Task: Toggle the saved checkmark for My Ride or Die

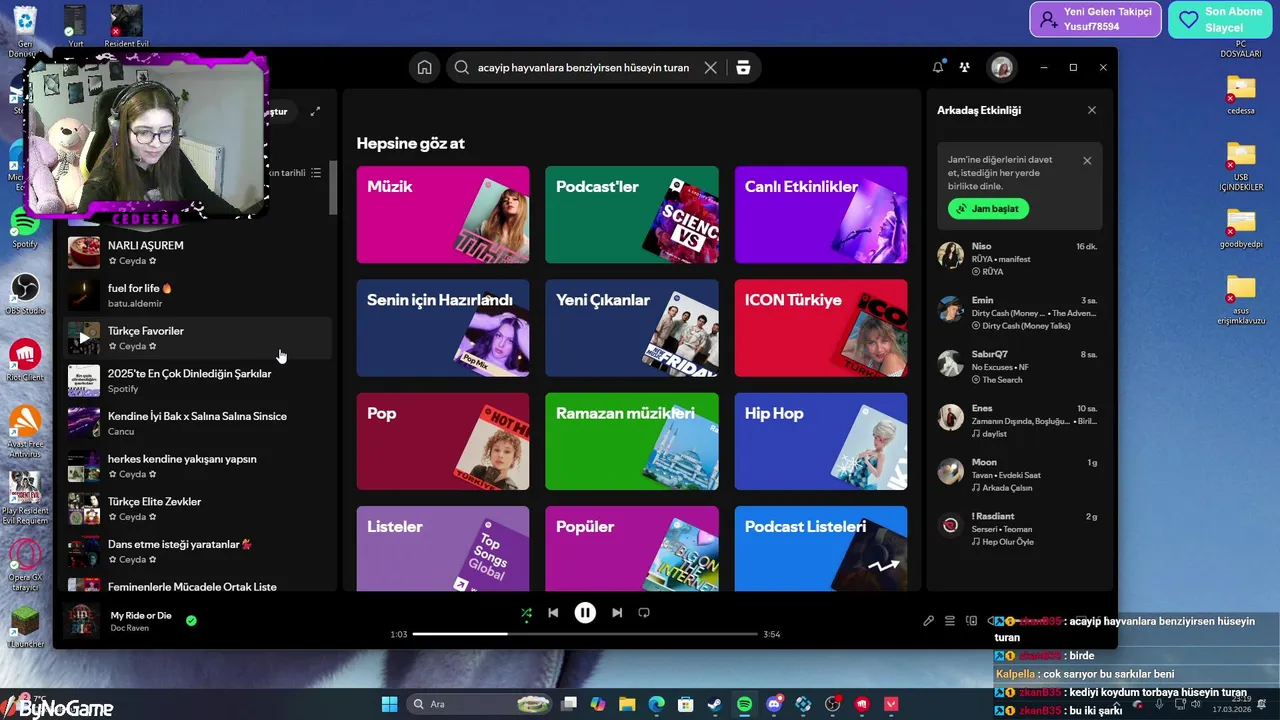Action: click(191, 620)
